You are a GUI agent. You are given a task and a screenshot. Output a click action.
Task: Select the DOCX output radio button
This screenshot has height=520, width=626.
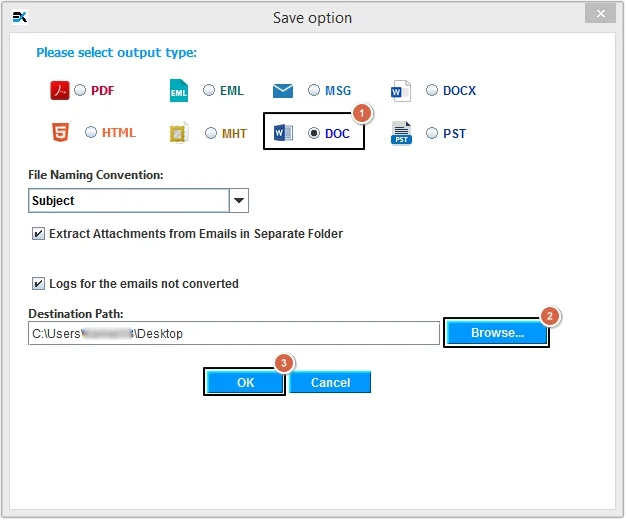(432, 90)
